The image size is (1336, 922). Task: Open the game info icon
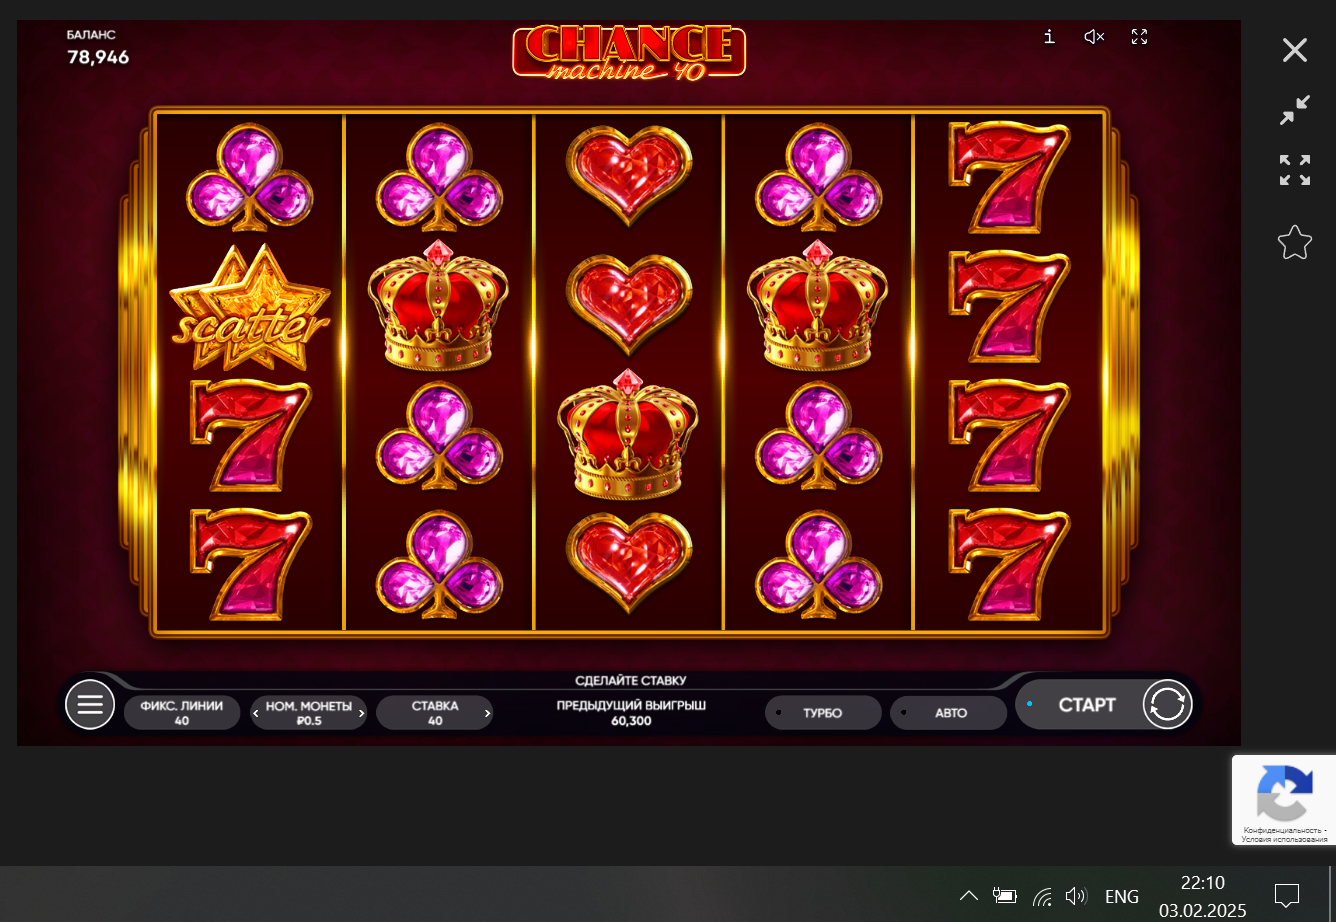[x=1049, y=37]
